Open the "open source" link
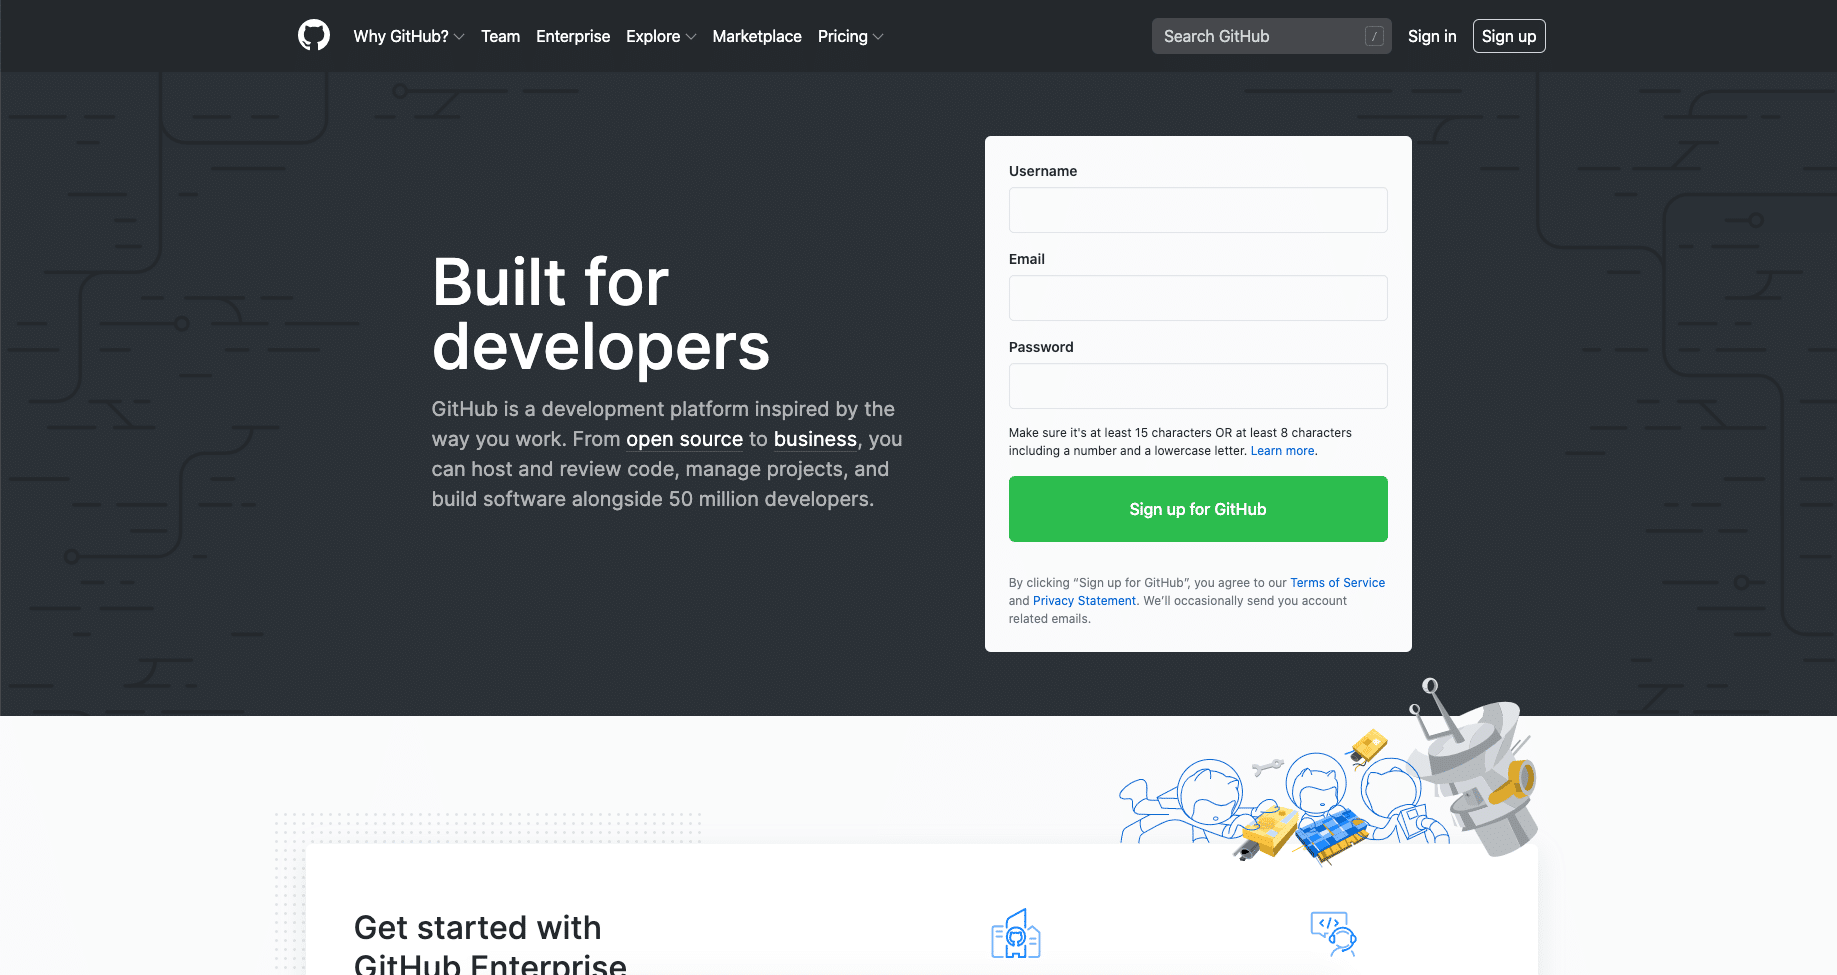Viewport: 1837px width, 975px height. [684, 439]
